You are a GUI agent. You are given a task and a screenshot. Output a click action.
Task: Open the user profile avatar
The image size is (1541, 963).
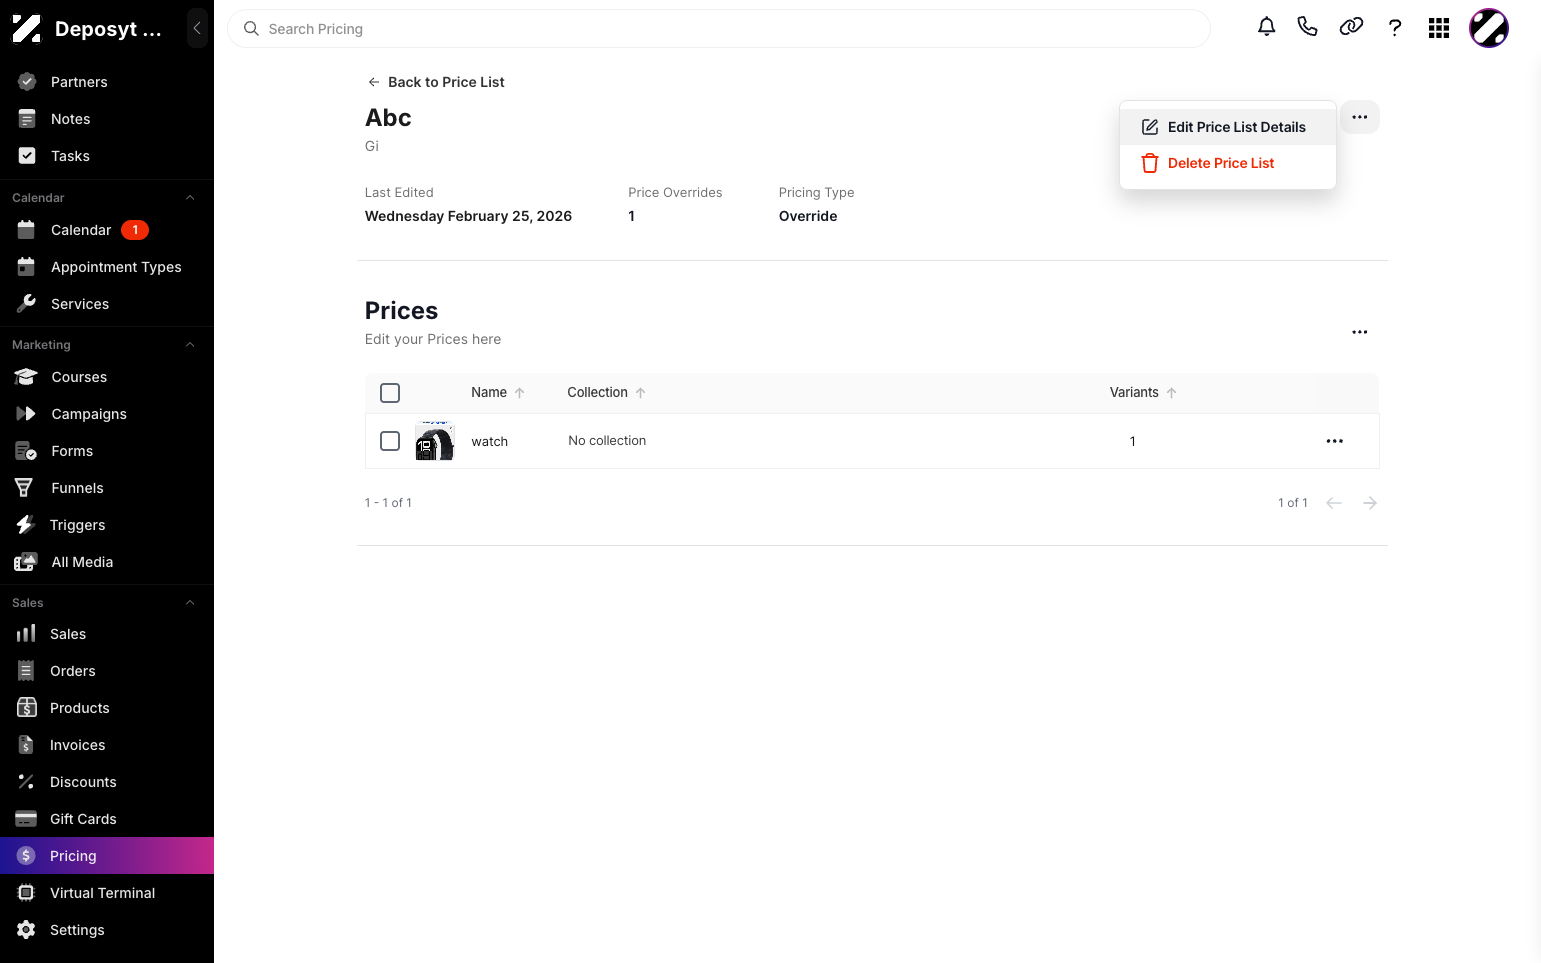[1488, 28]
